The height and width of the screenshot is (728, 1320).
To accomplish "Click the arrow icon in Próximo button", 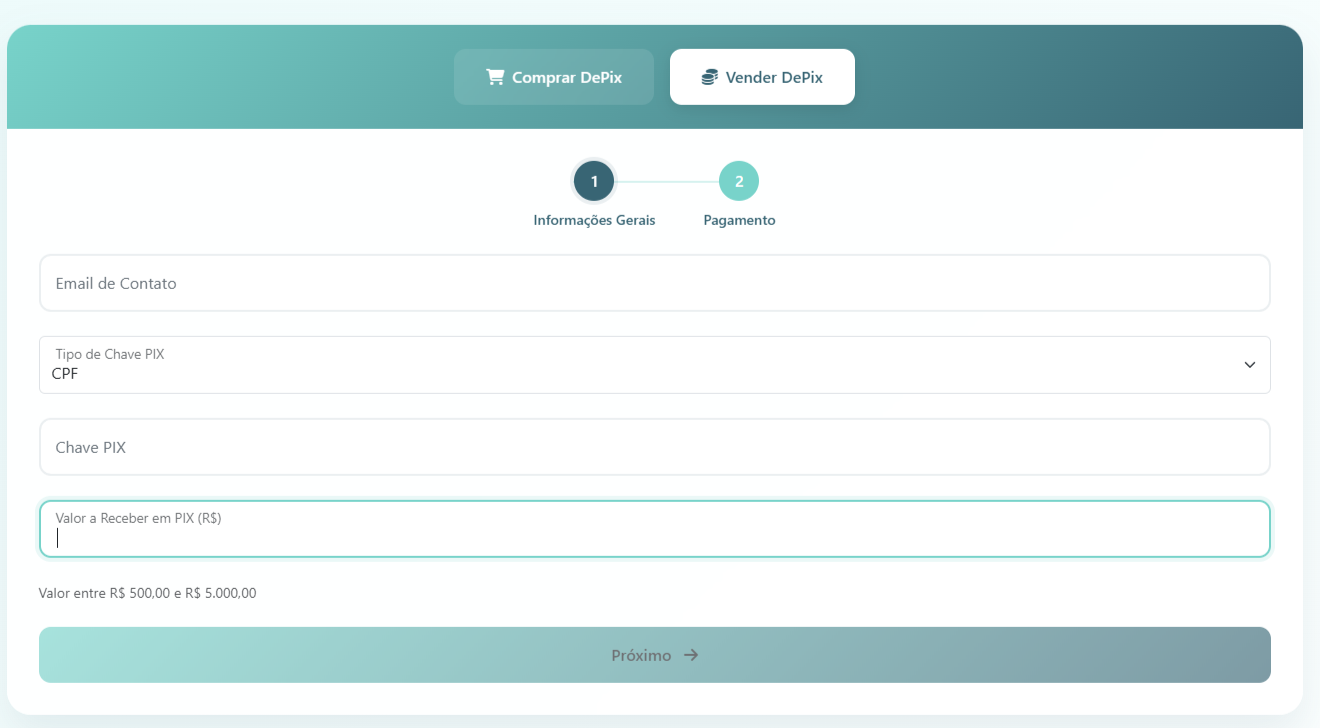I will [x=691, y=655].
